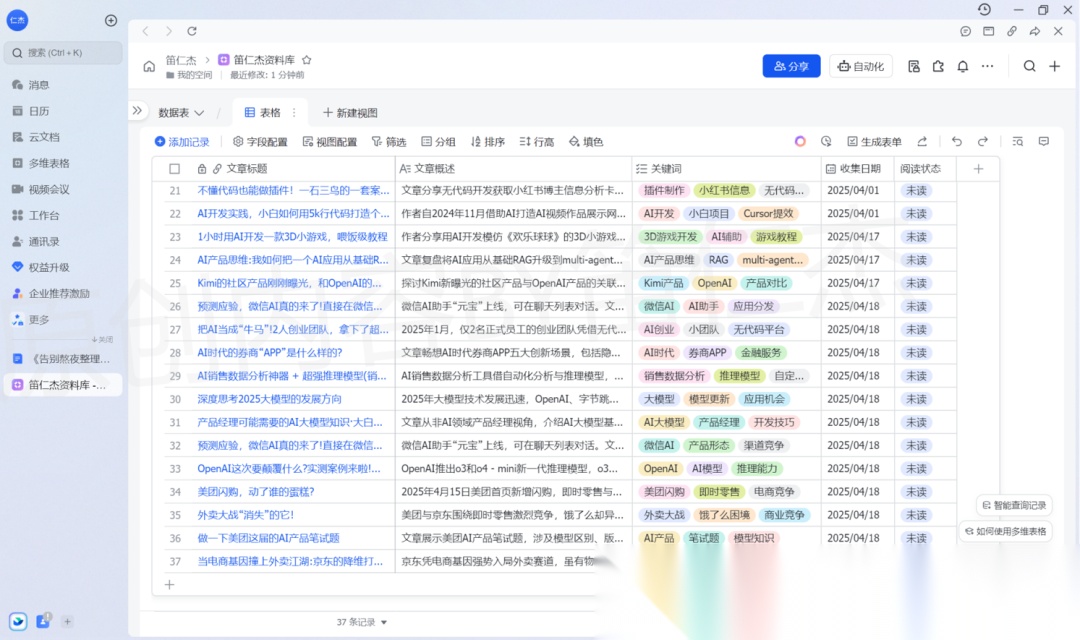The height and width of the screenshot is (640, 1080).
Task: Click the 收集日期 column header
Action: [x=858, y=169]
